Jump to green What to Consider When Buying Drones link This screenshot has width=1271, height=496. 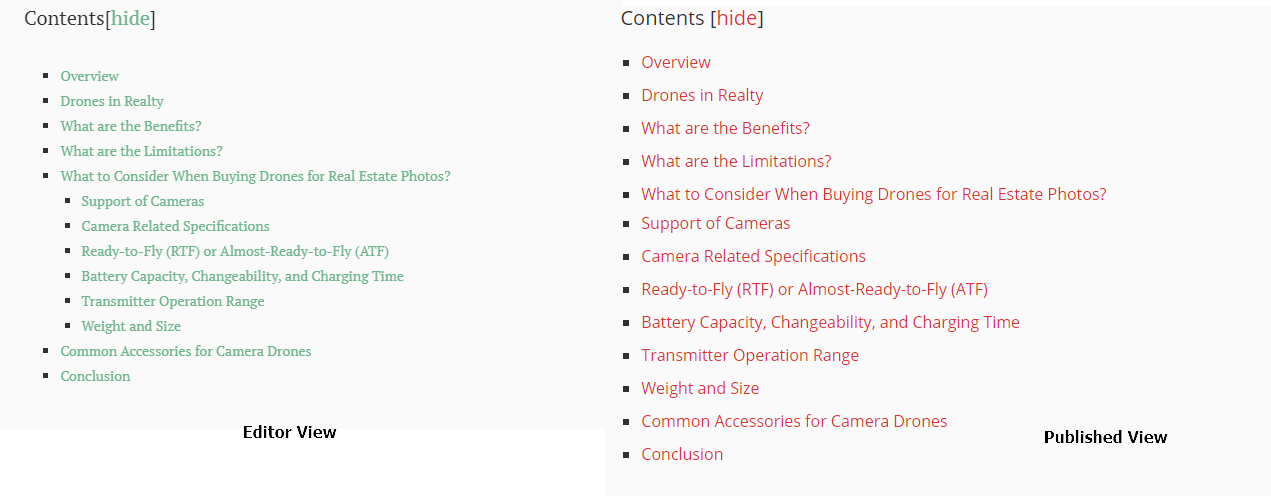255,176
